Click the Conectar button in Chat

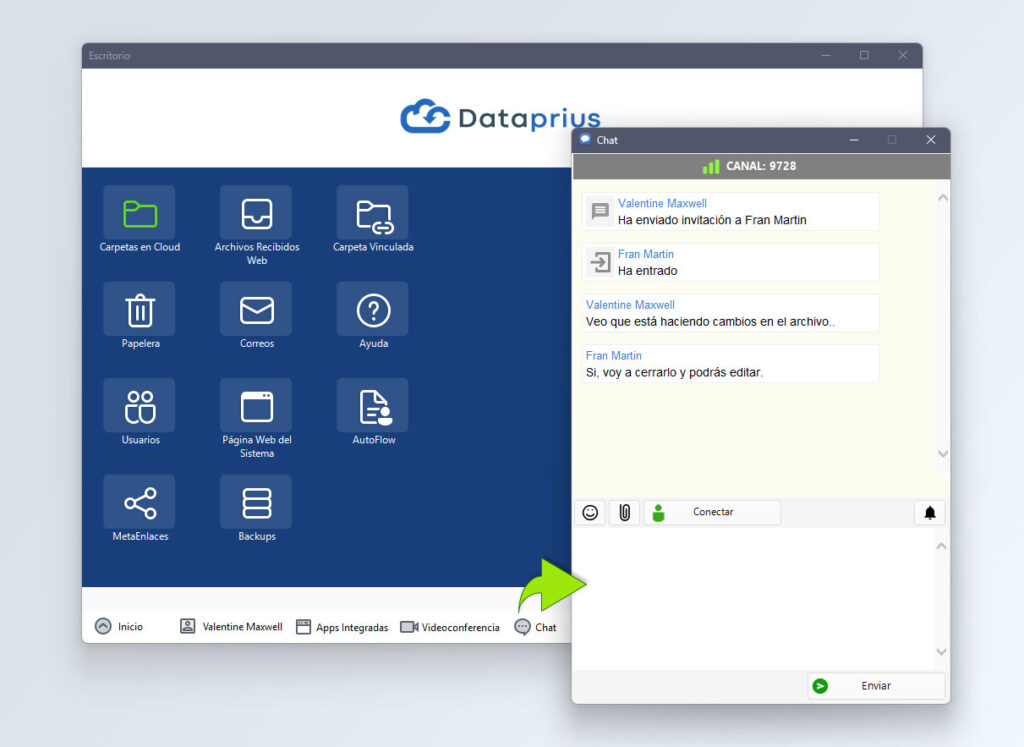coord(712,513)
